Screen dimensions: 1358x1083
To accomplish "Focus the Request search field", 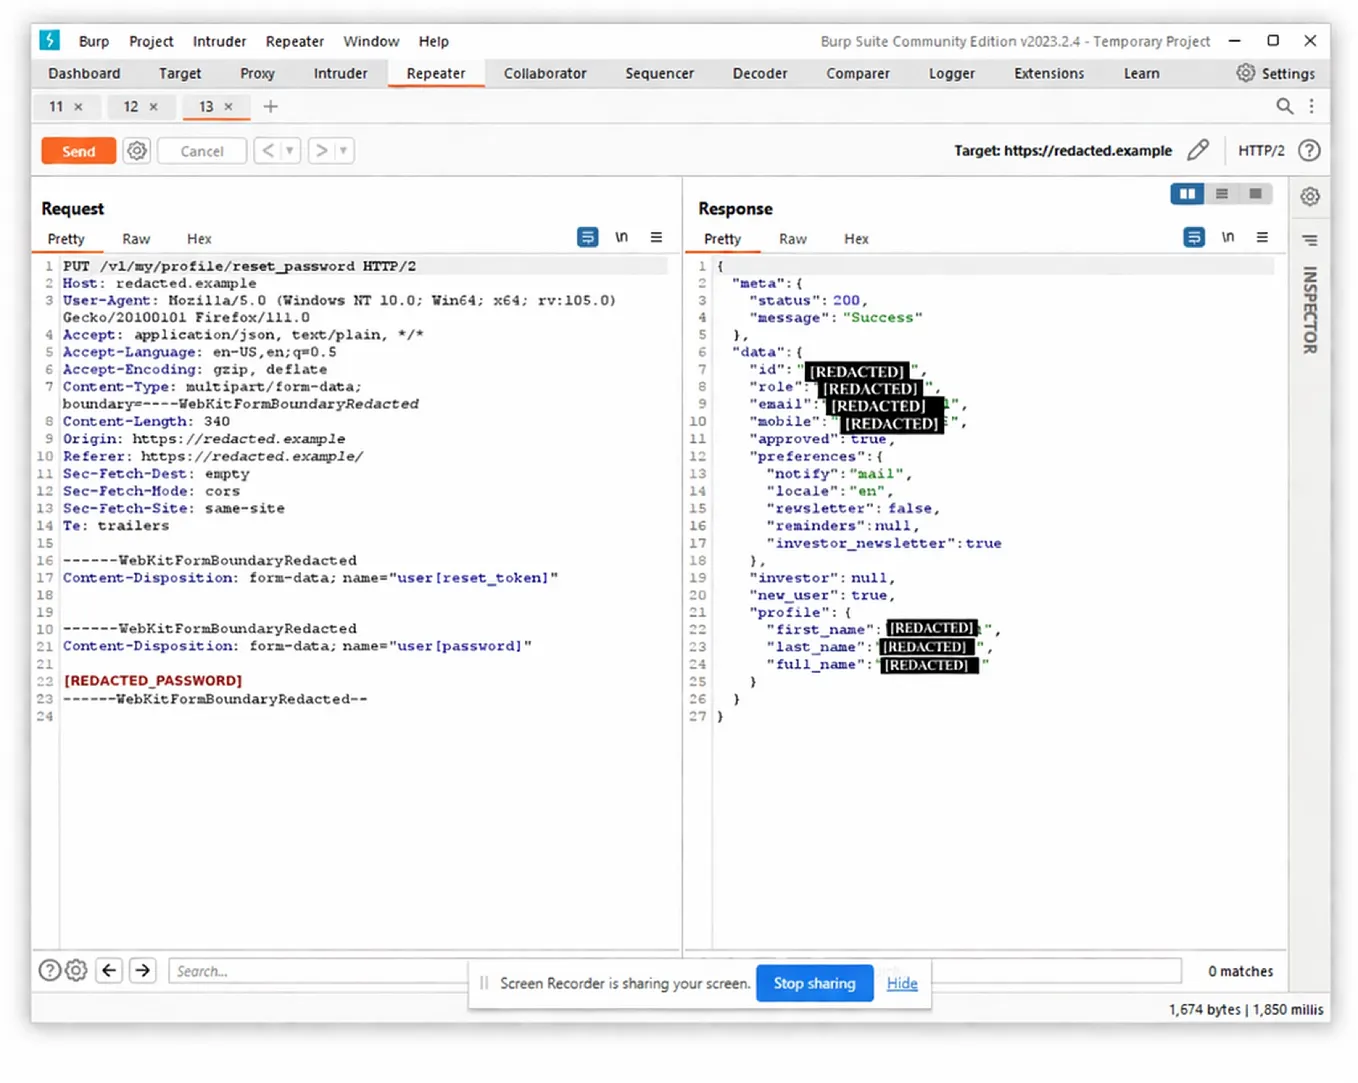I will 318,971.
